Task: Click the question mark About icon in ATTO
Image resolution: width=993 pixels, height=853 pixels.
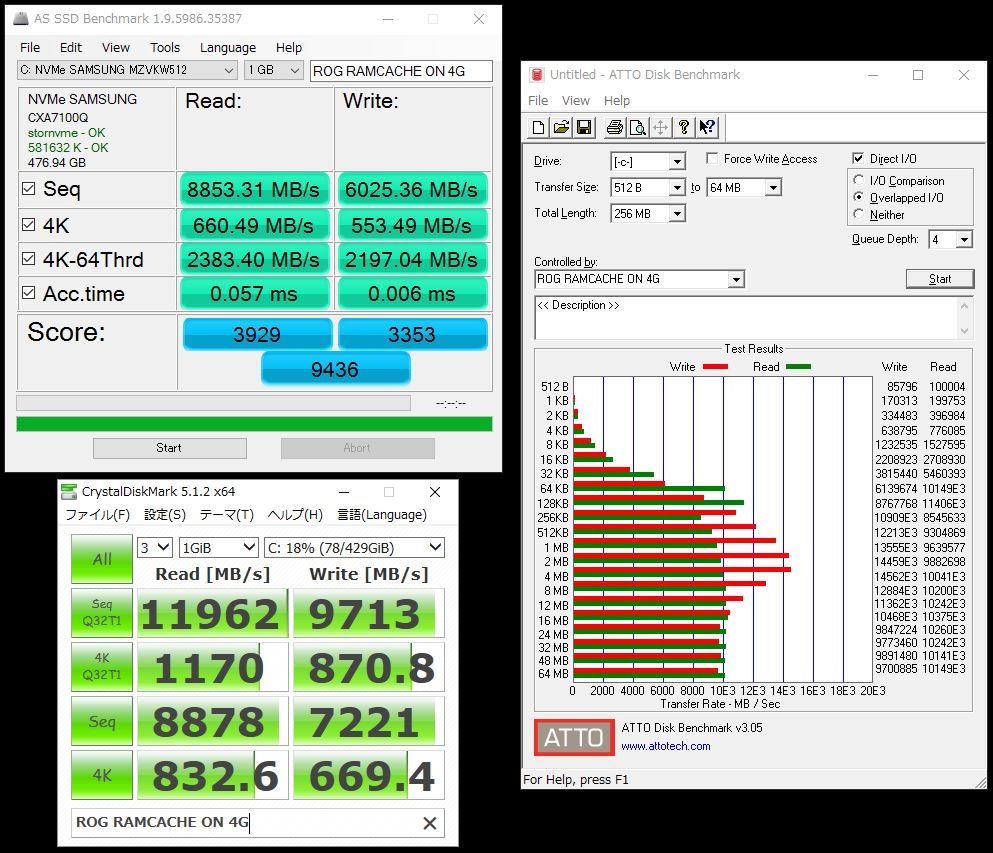Action: tap(684, 127)
